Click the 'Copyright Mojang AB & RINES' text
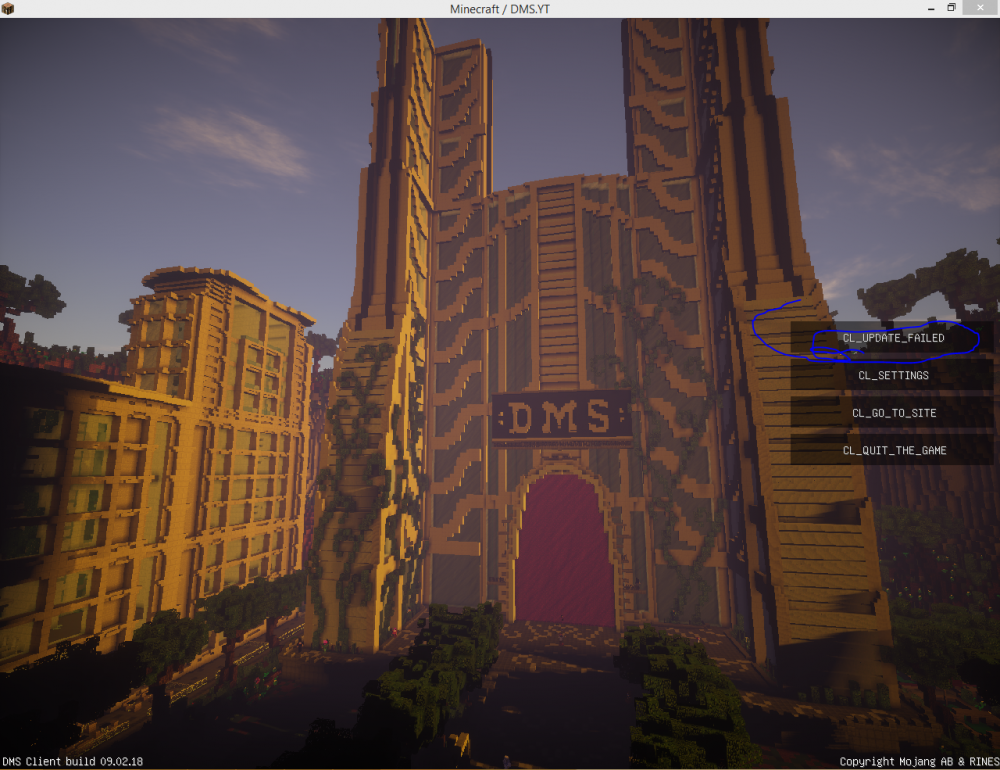 (918, 761)
